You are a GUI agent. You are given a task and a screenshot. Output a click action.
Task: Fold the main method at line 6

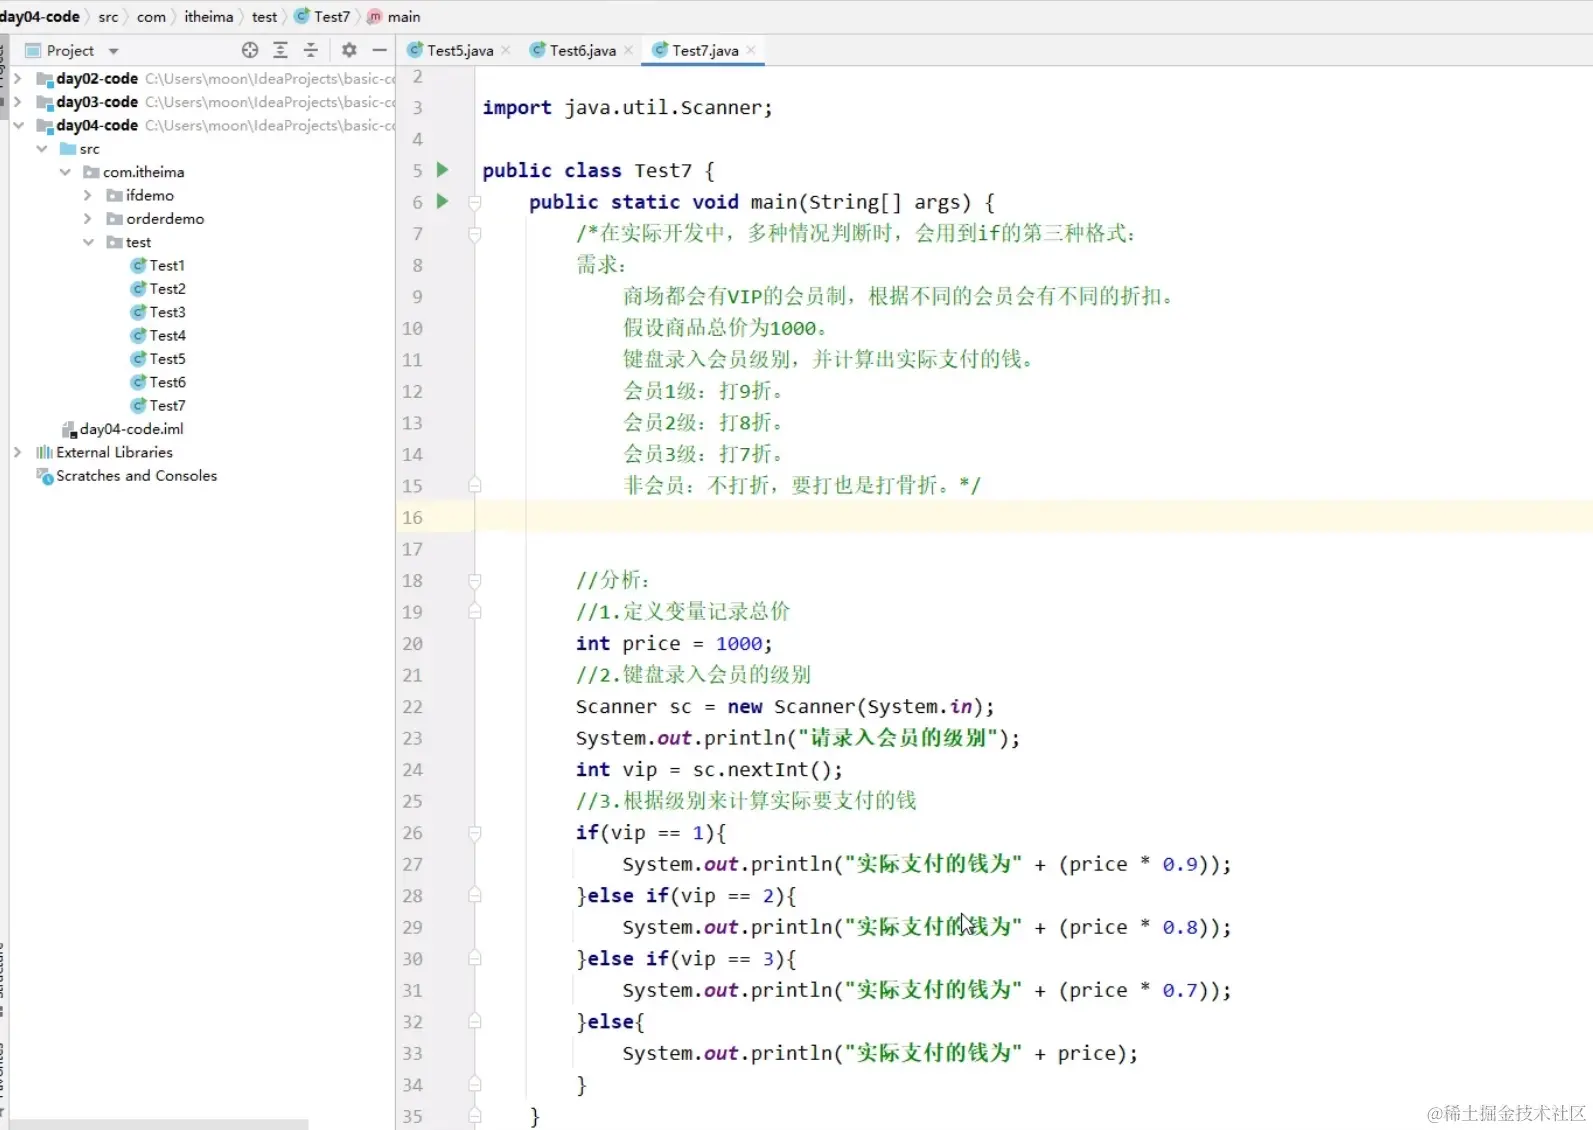point(475,202)
